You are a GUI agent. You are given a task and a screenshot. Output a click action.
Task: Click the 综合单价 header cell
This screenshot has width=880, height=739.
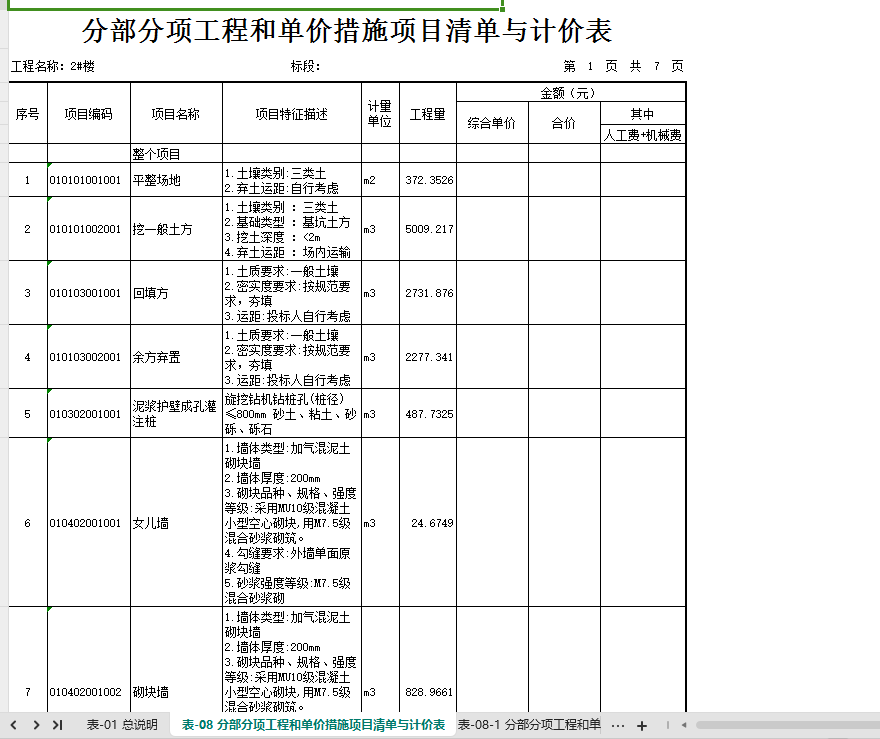pos(492,123)
